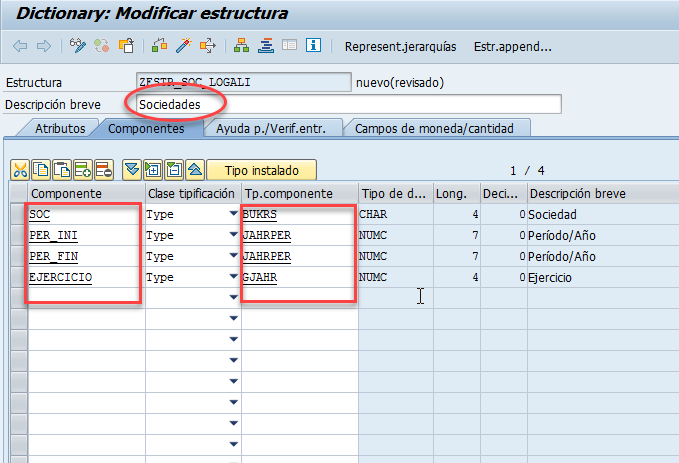
Task: Click the Ejercicio description cell
Action: click(x=603, y=277)
